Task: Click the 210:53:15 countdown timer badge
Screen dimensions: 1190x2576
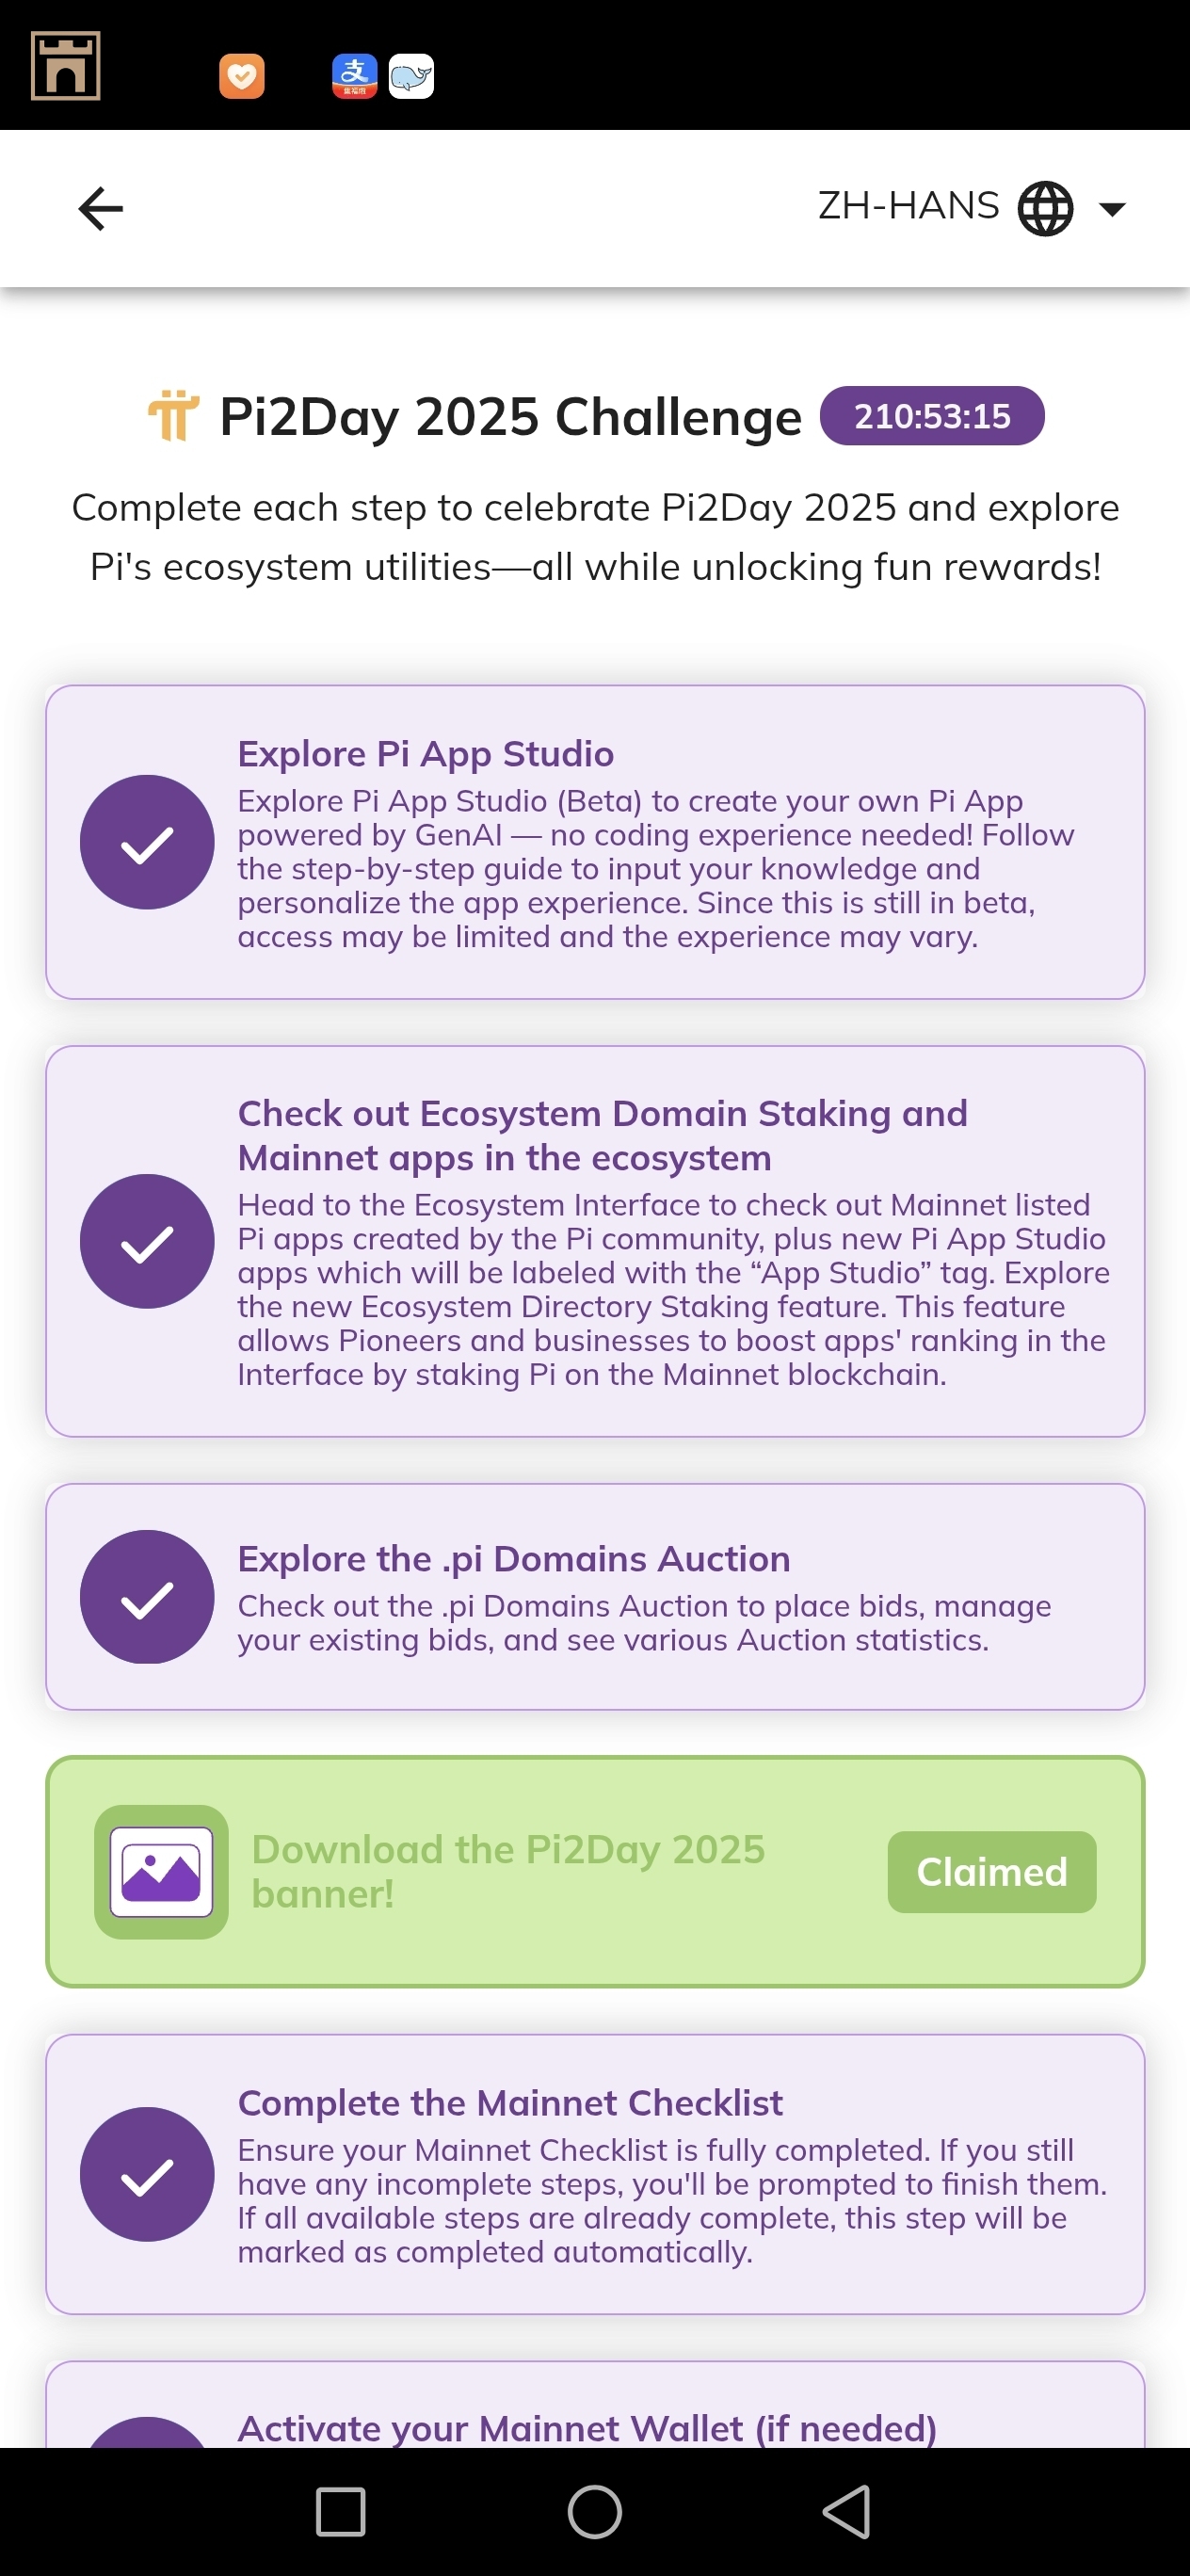Action: pos(932,416)
